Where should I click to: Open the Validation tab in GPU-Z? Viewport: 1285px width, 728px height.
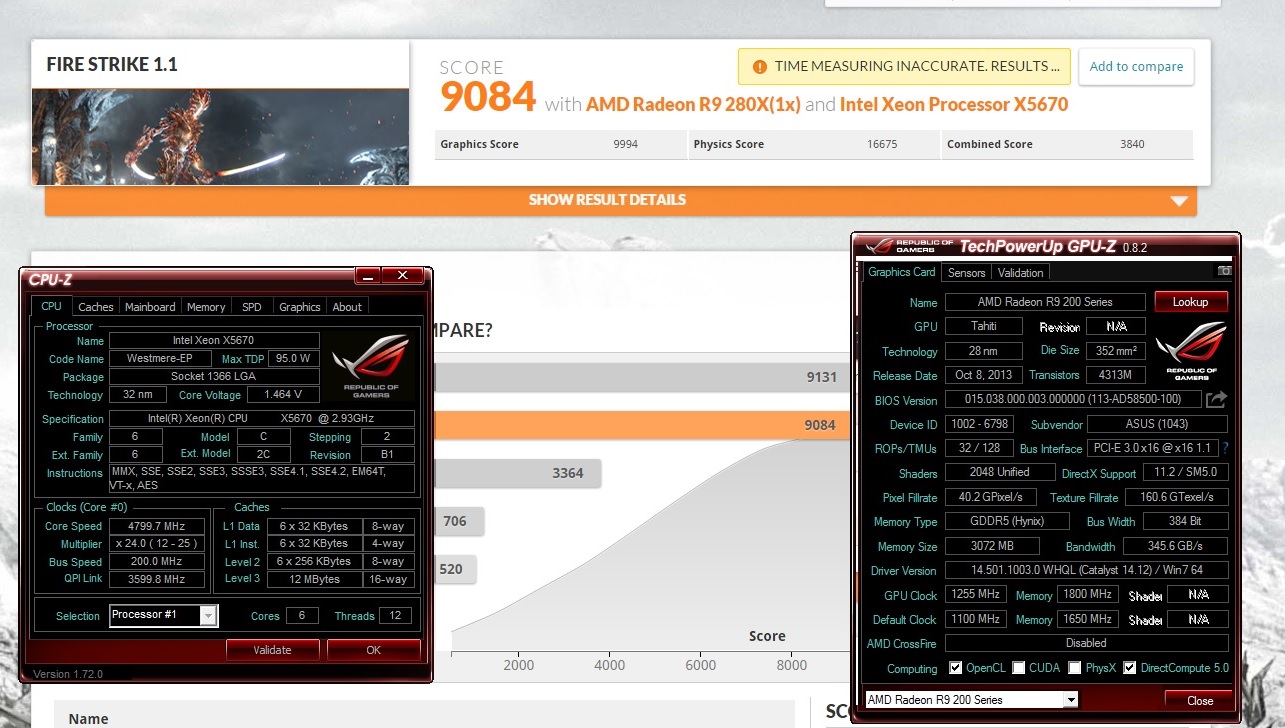(1021, 273)
